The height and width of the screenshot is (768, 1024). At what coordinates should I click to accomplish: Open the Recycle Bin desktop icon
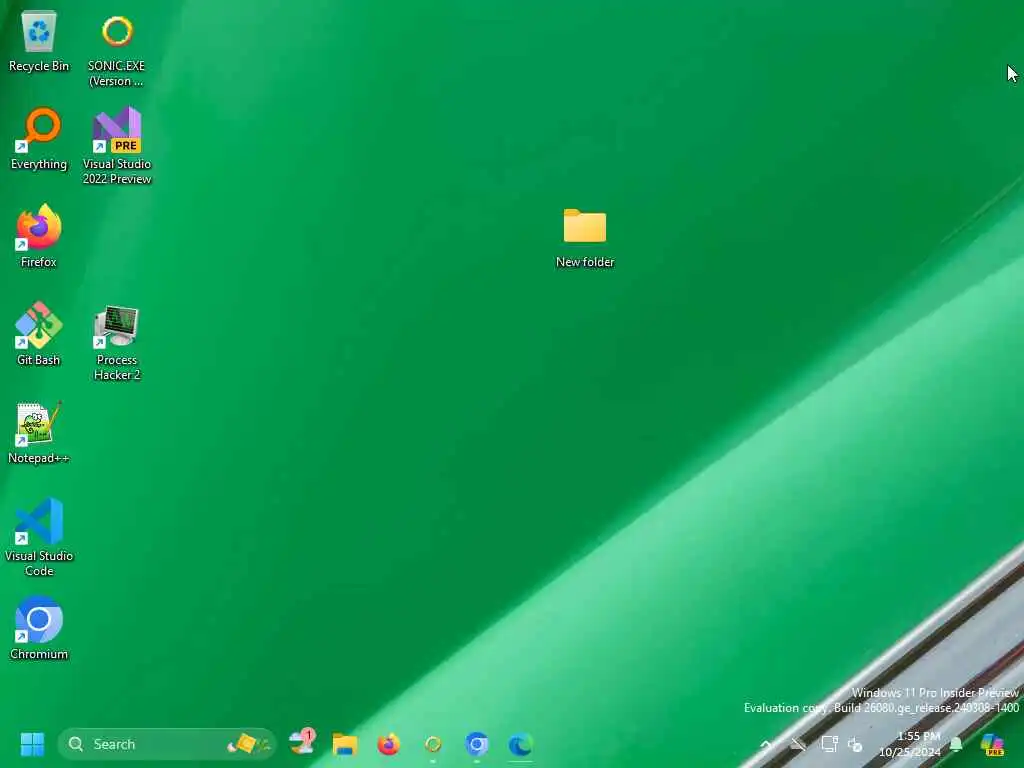point(39,40)
